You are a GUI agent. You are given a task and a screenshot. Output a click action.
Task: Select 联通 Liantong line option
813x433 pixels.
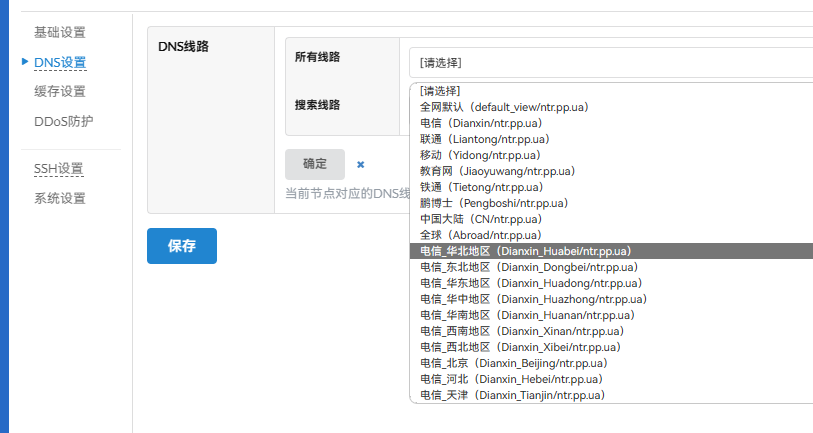pyautogui.click(x=485, y=139)
